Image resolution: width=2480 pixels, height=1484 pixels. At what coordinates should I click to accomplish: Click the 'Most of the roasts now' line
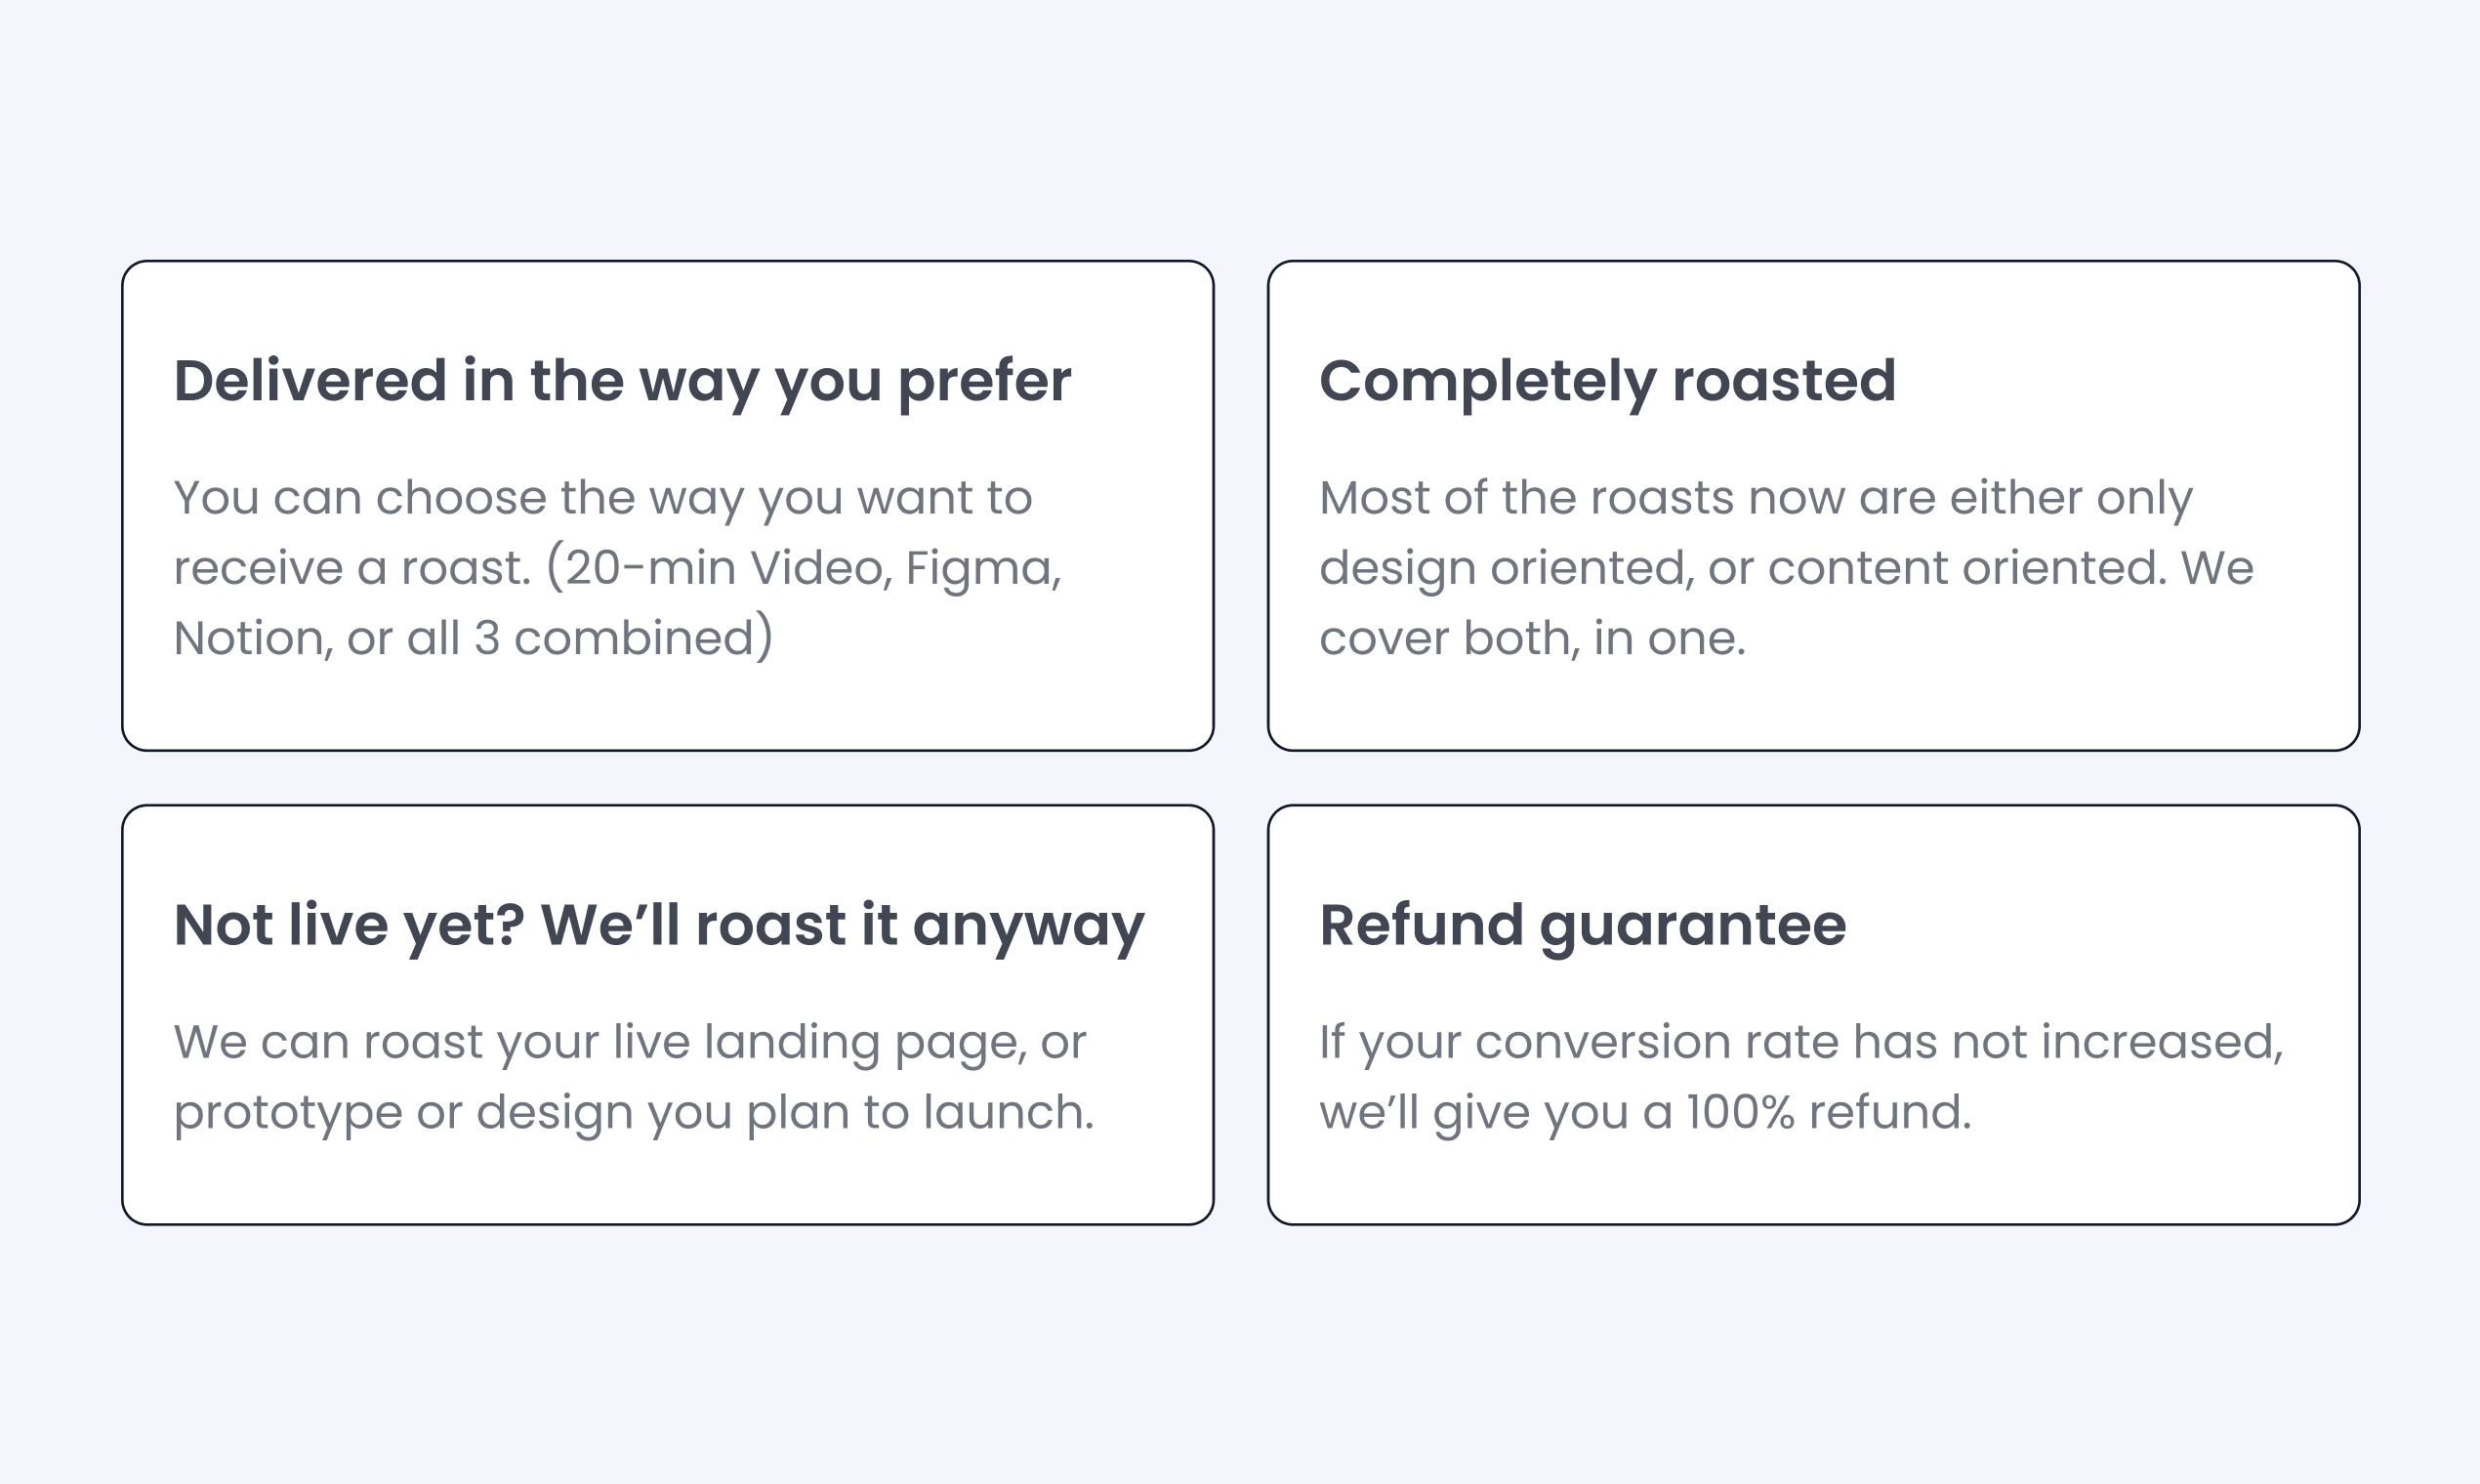pos(1755,498)
